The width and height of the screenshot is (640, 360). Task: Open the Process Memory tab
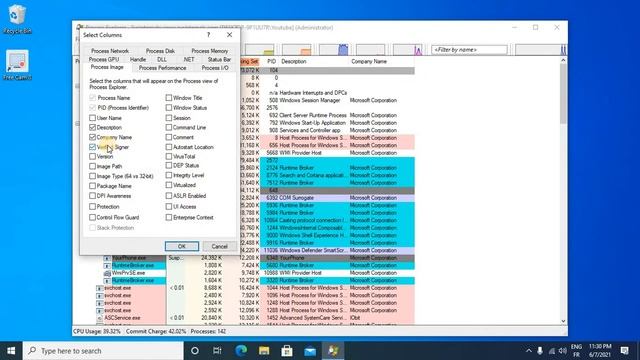(209, 51)
